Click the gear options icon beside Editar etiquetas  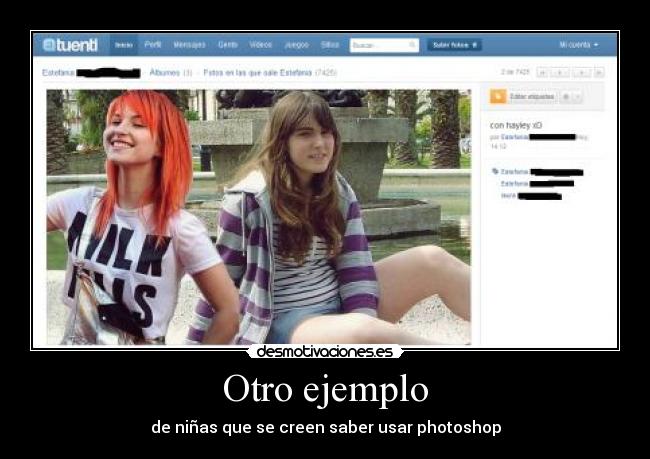[565, 97]
